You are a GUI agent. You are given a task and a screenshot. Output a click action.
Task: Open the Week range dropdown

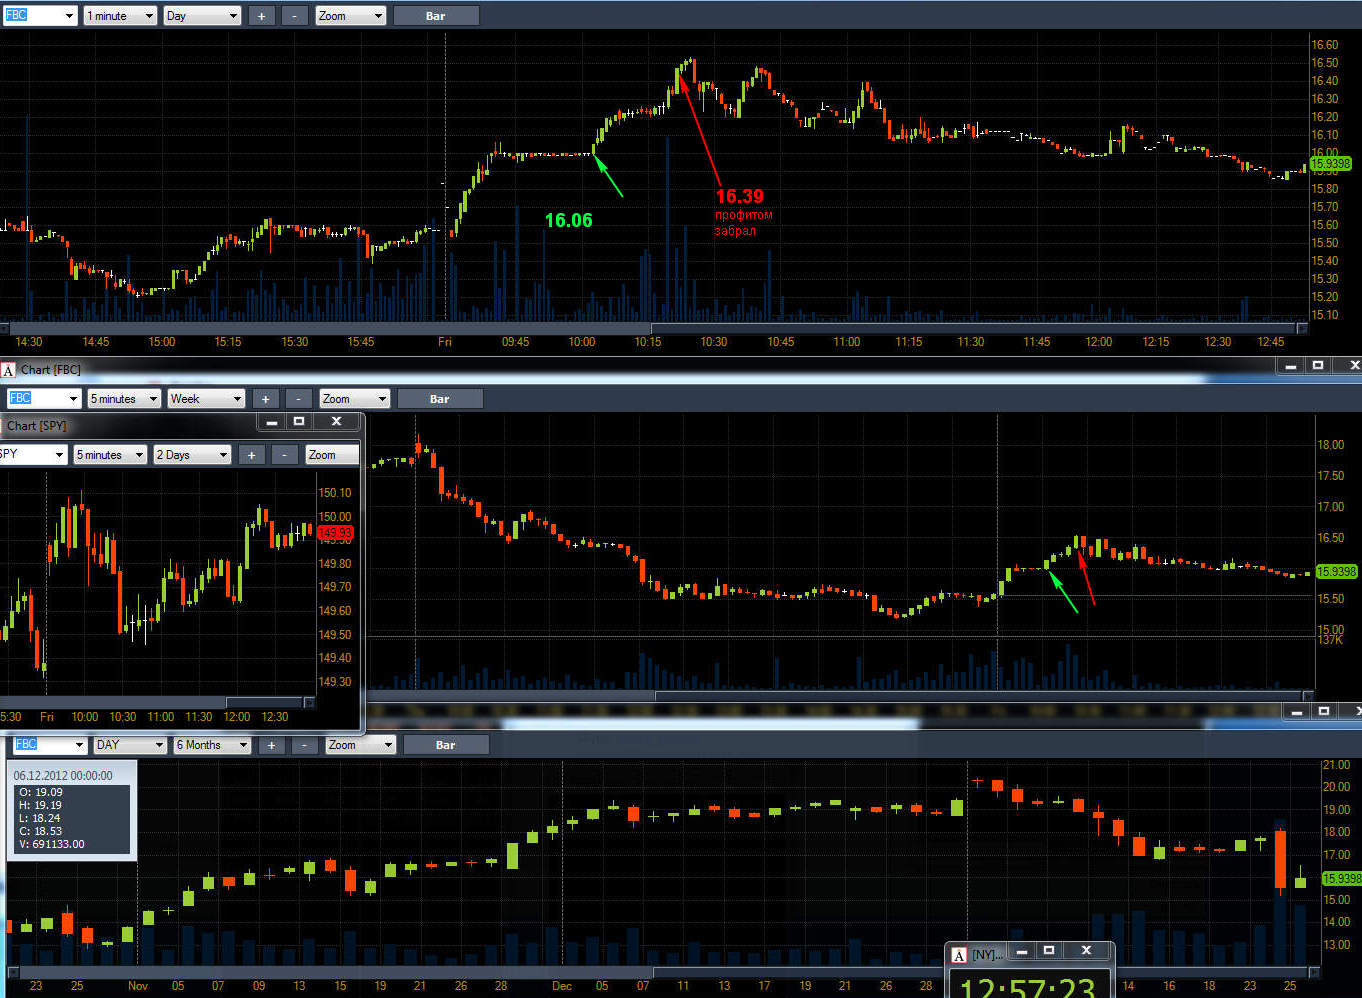pos(207,399)
